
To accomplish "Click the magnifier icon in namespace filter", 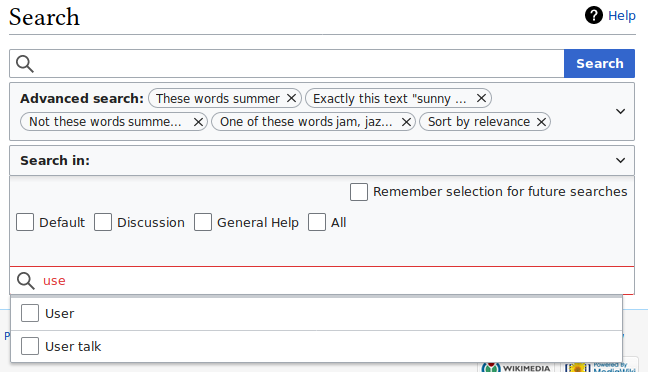I will click(x=26, y=281).
